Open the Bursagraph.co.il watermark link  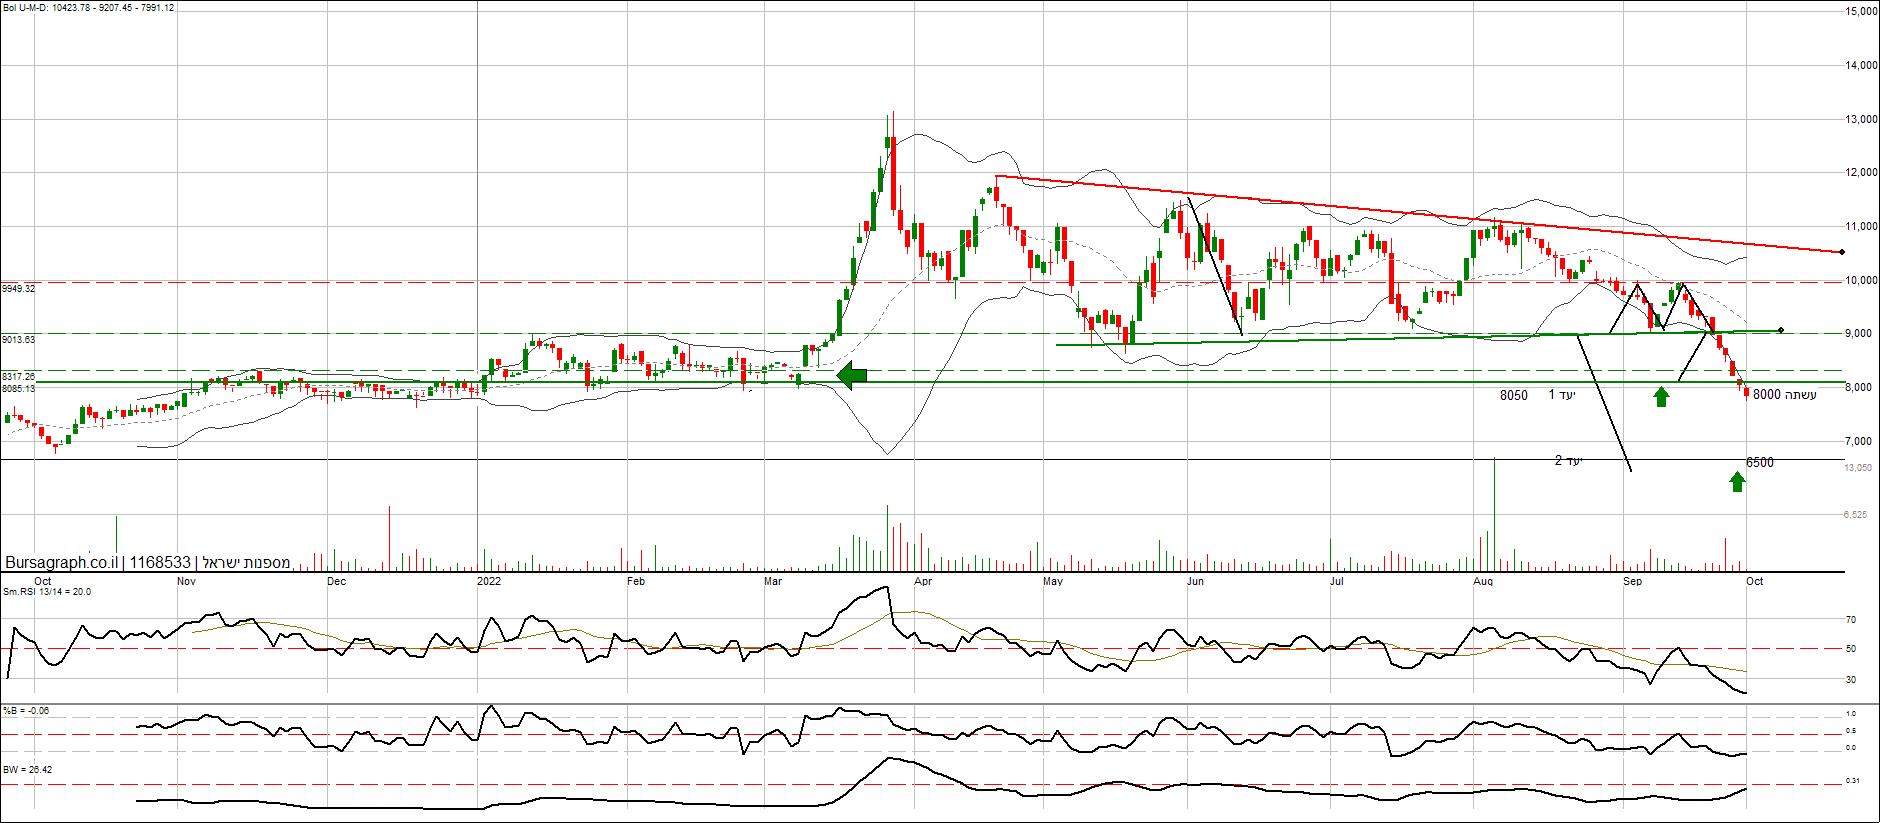pyautogui.click(x=61, y=563)
